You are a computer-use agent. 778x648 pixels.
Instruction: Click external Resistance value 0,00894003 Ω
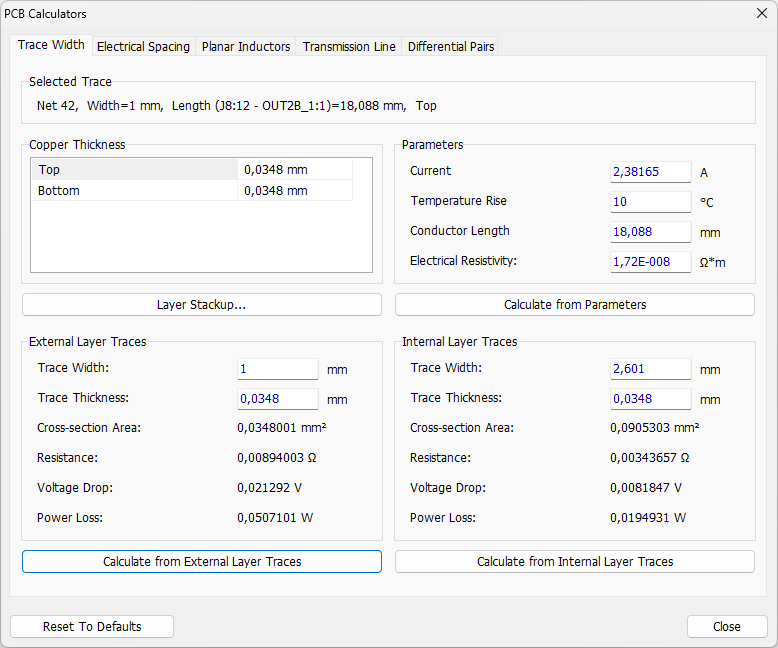click(x=277, y=457)
